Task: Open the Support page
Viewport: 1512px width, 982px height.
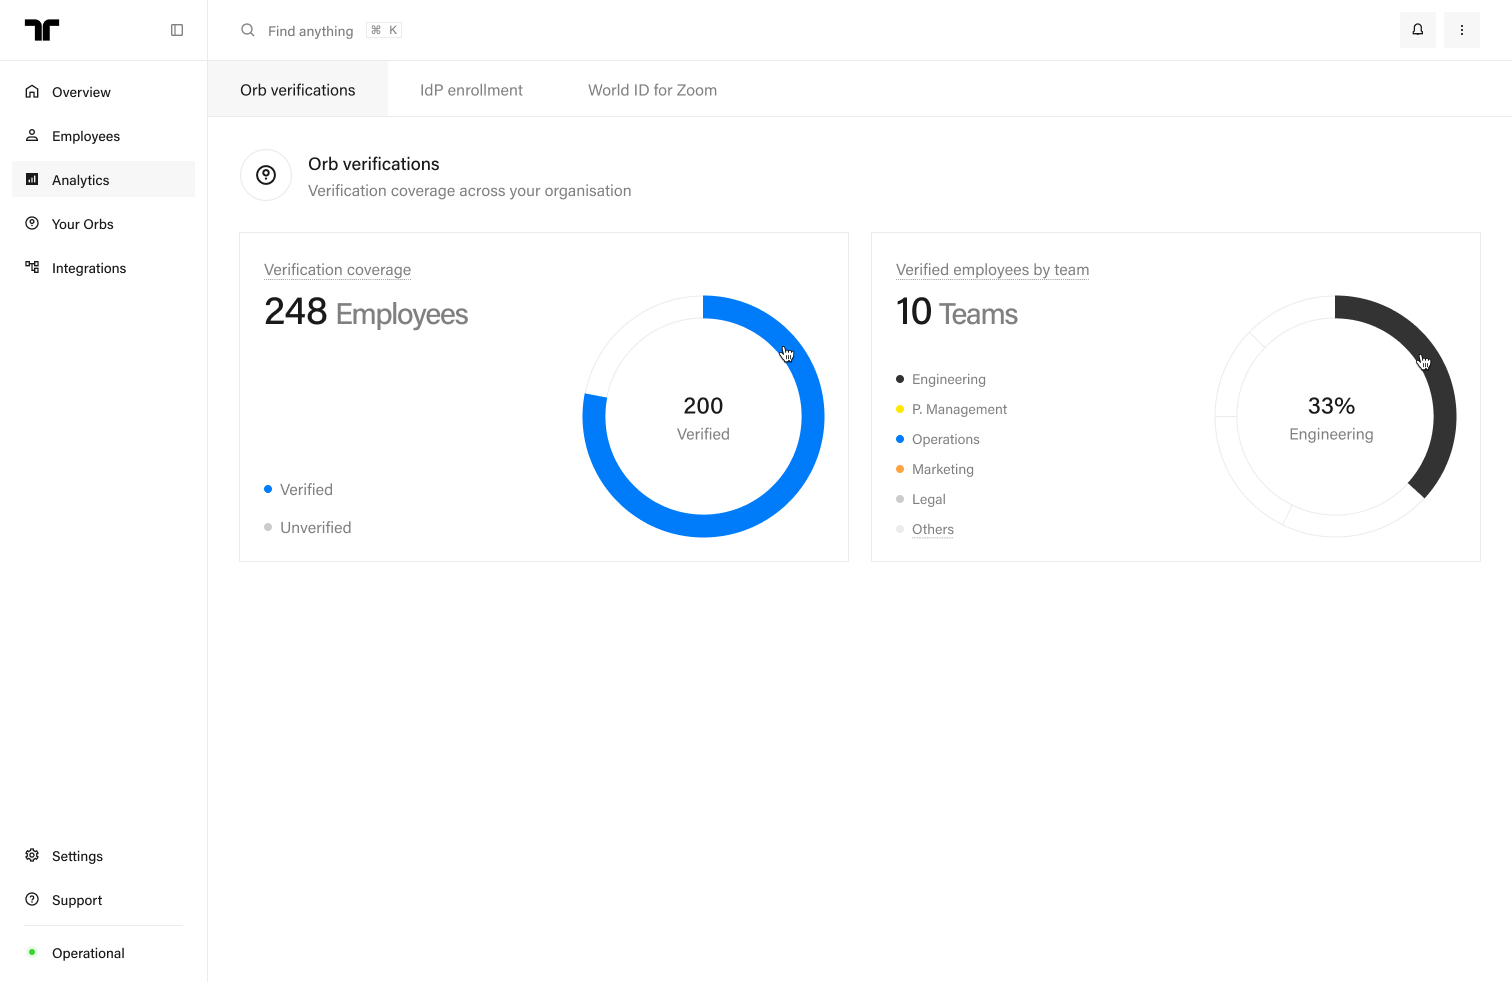Action: click(x=103, y=900)
